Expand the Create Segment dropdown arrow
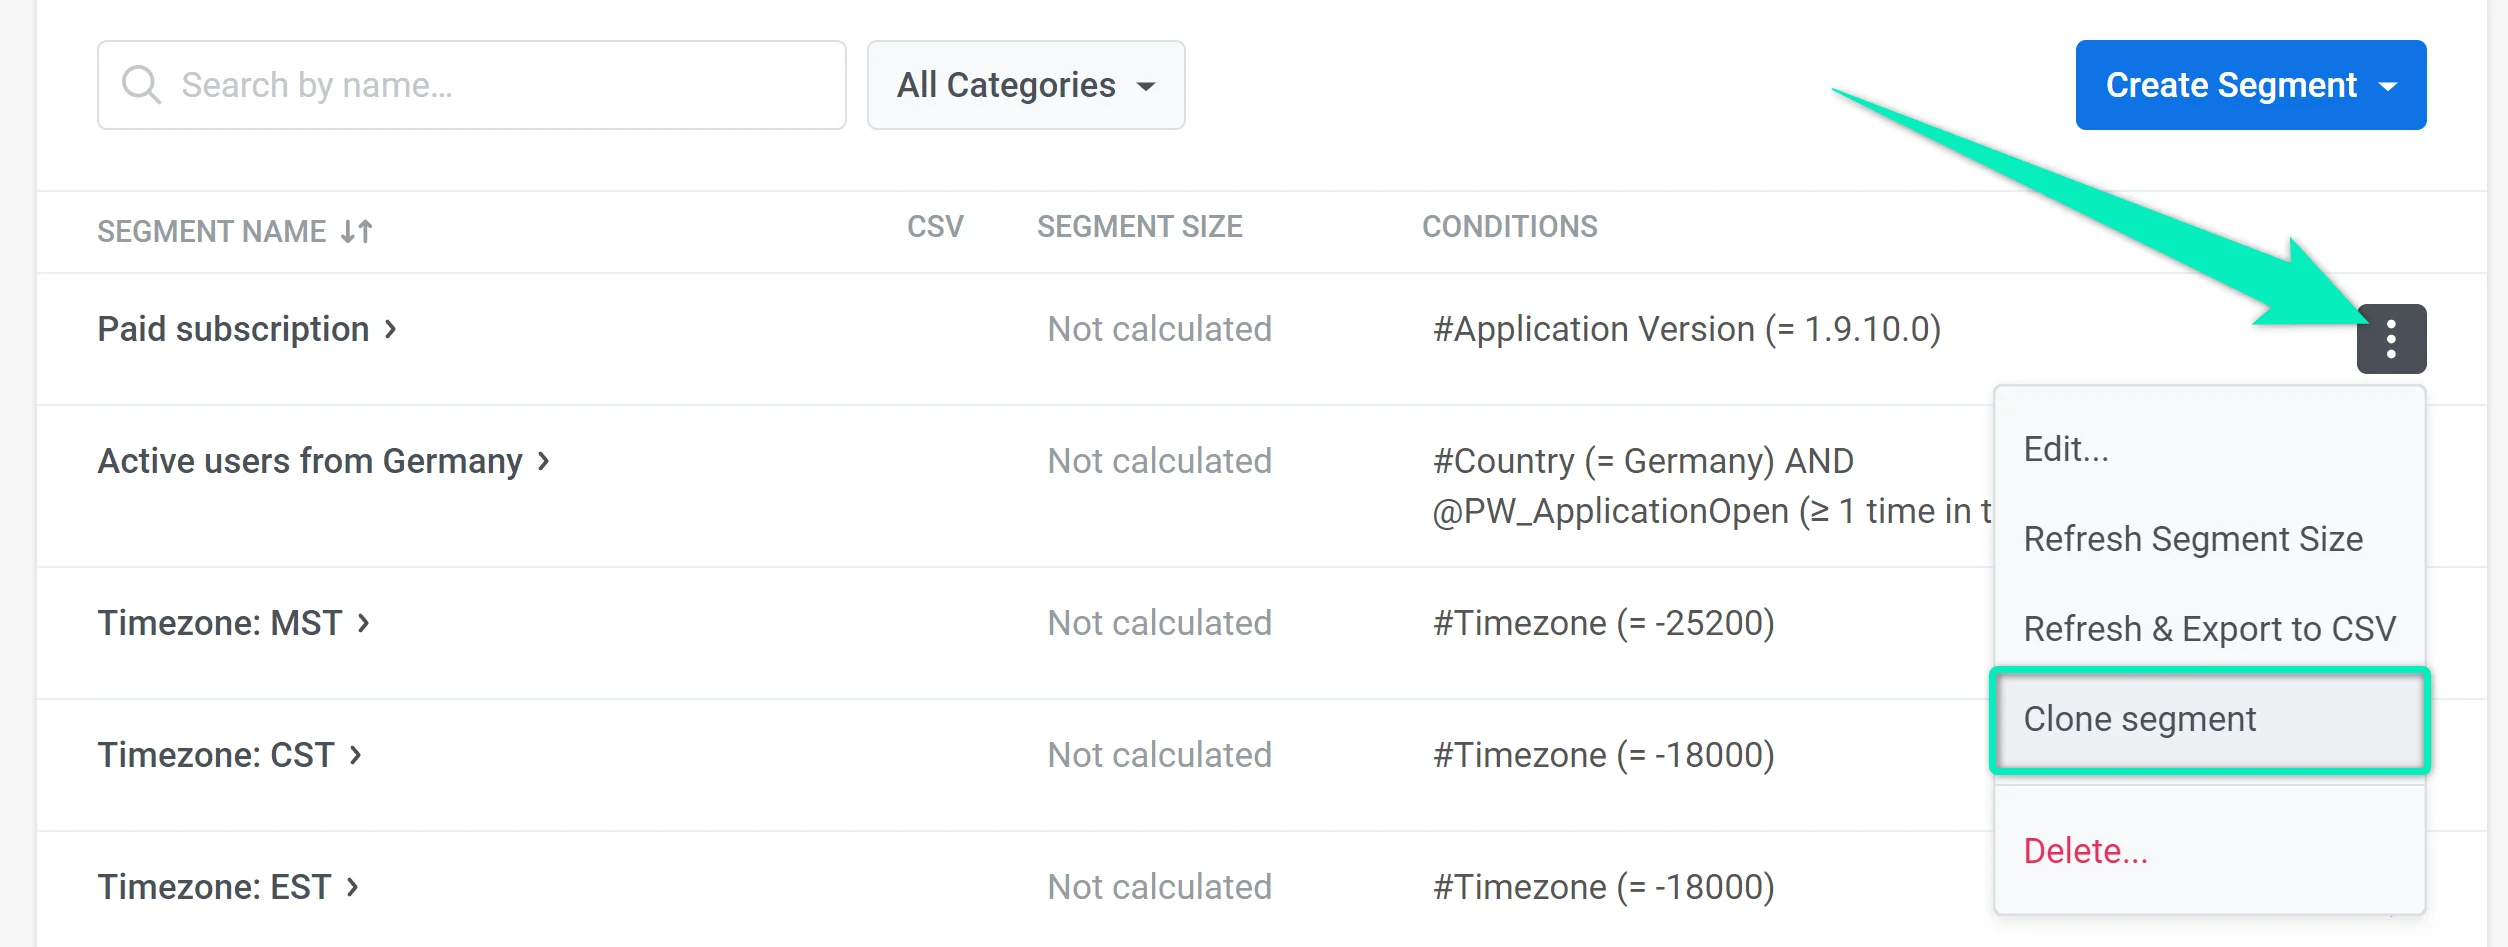Viewport: 2508px width, 947px height. [2388, 86]
